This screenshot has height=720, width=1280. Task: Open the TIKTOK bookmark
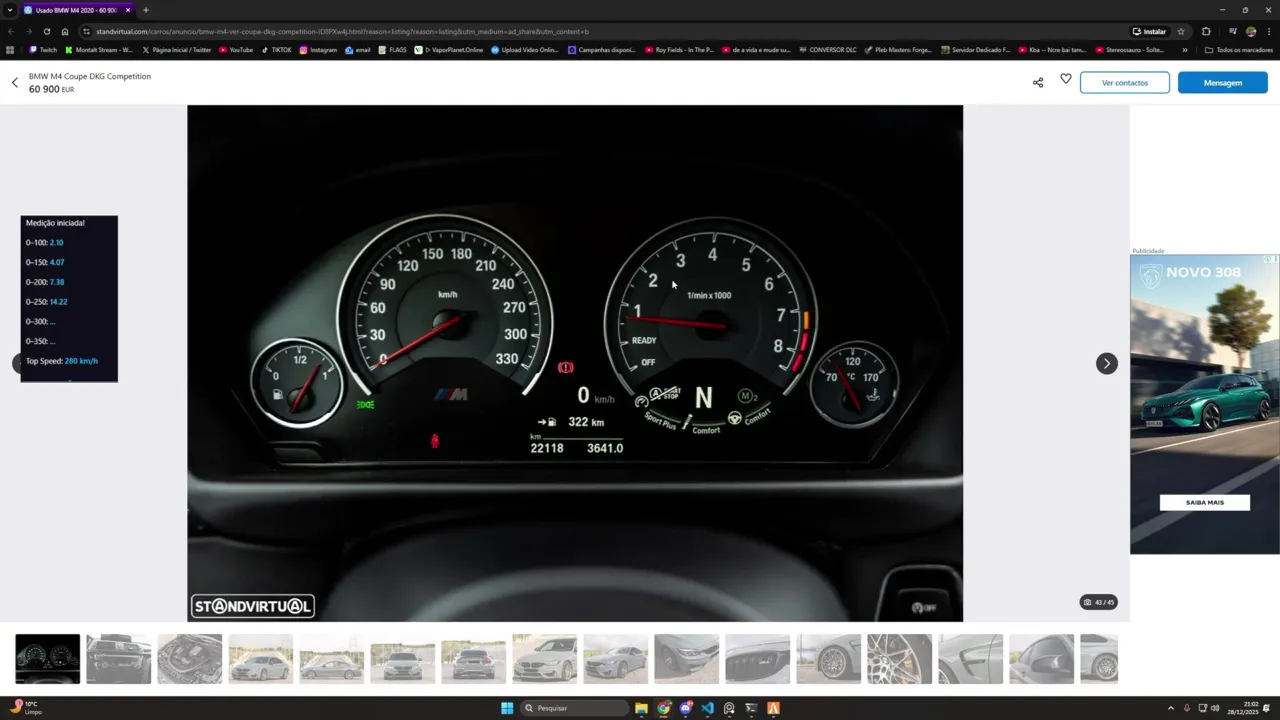coord(277,49)
